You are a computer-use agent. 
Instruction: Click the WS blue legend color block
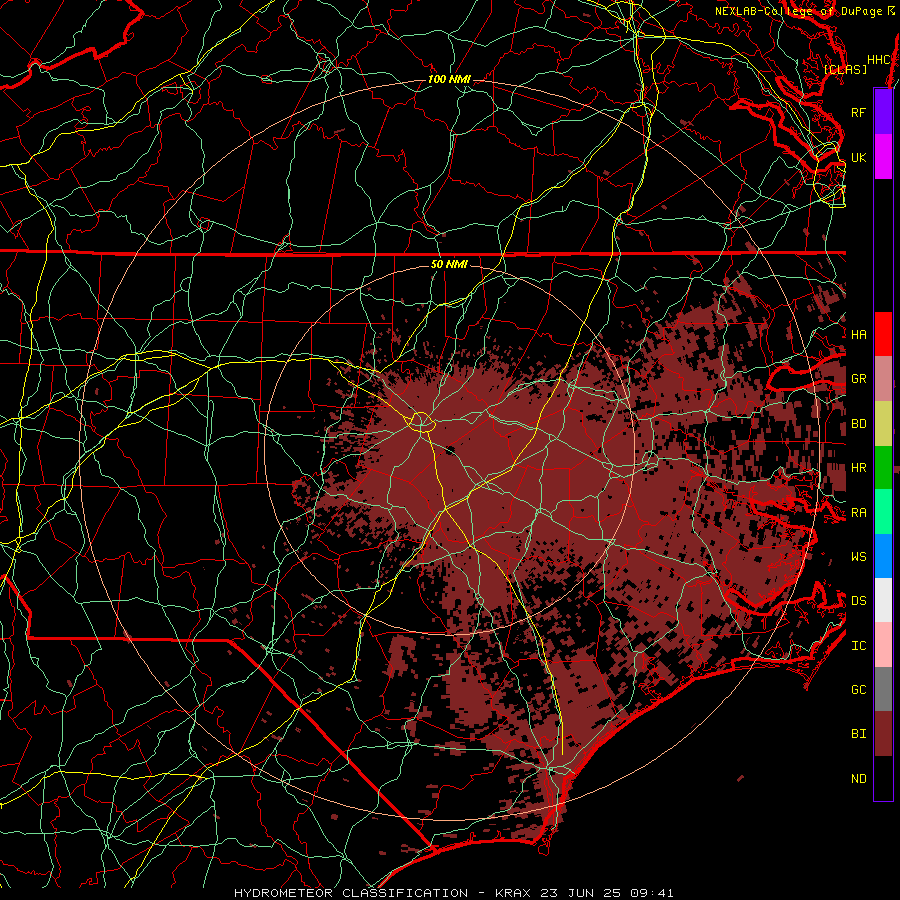click(x=883, y=556)
